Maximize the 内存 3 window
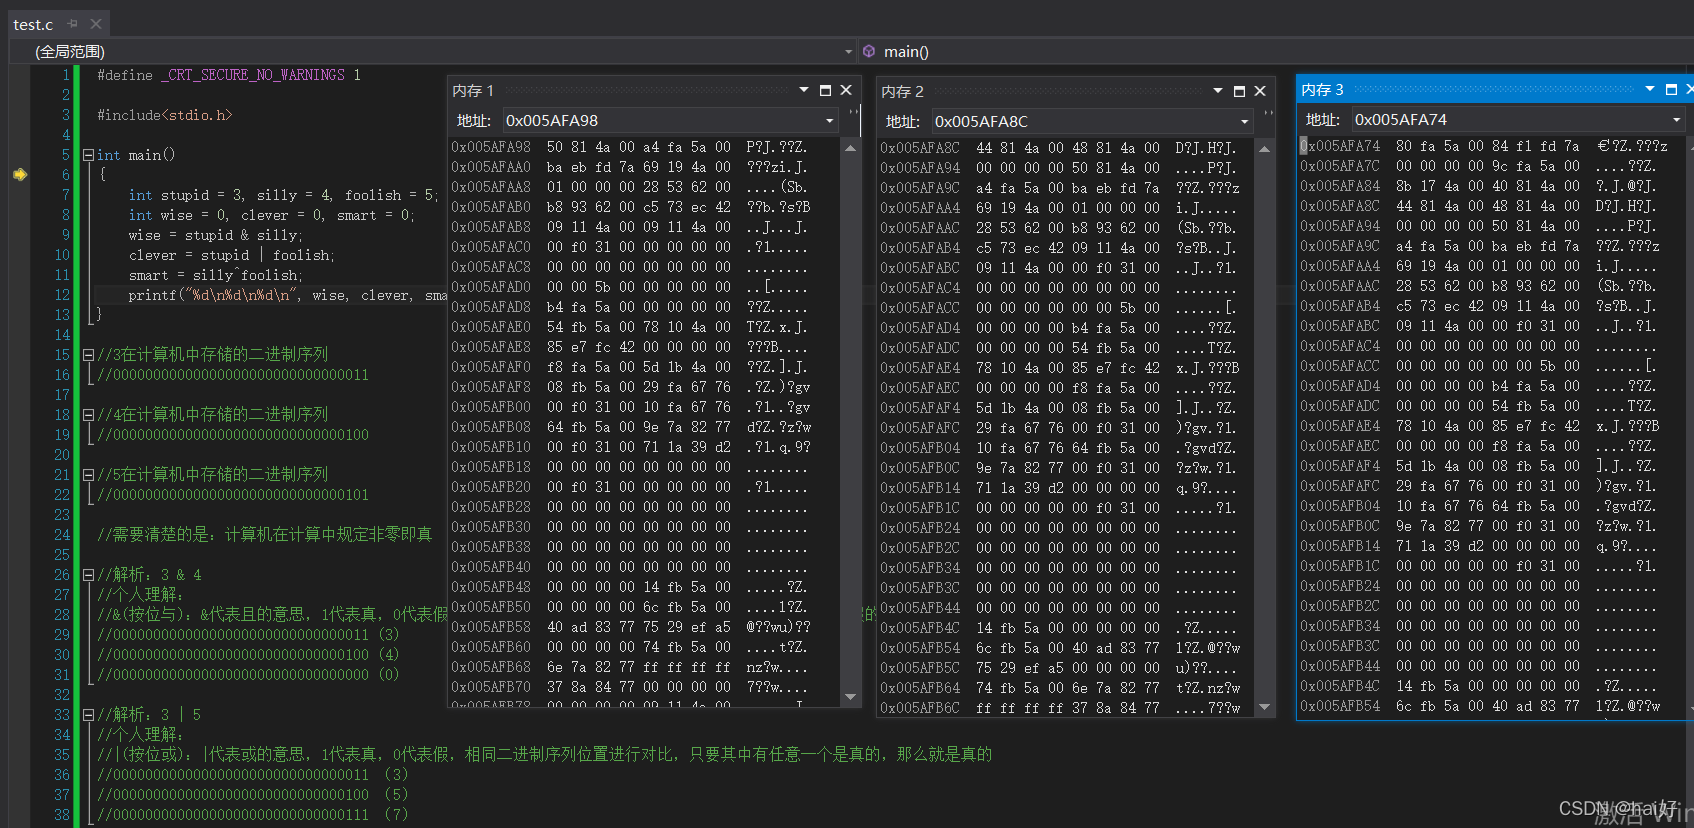This screenshot has width=1694, height=828. coord(1671,89)
